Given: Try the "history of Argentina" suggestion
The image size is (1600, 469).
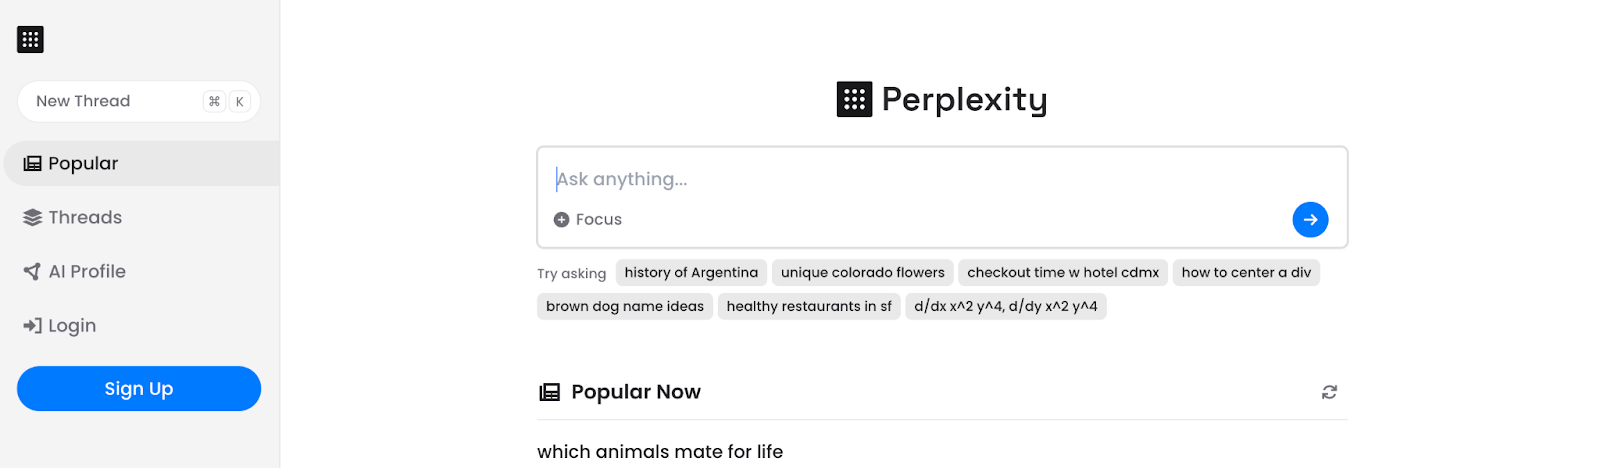Looking at the screenshot, I should [x=691, y=273].
